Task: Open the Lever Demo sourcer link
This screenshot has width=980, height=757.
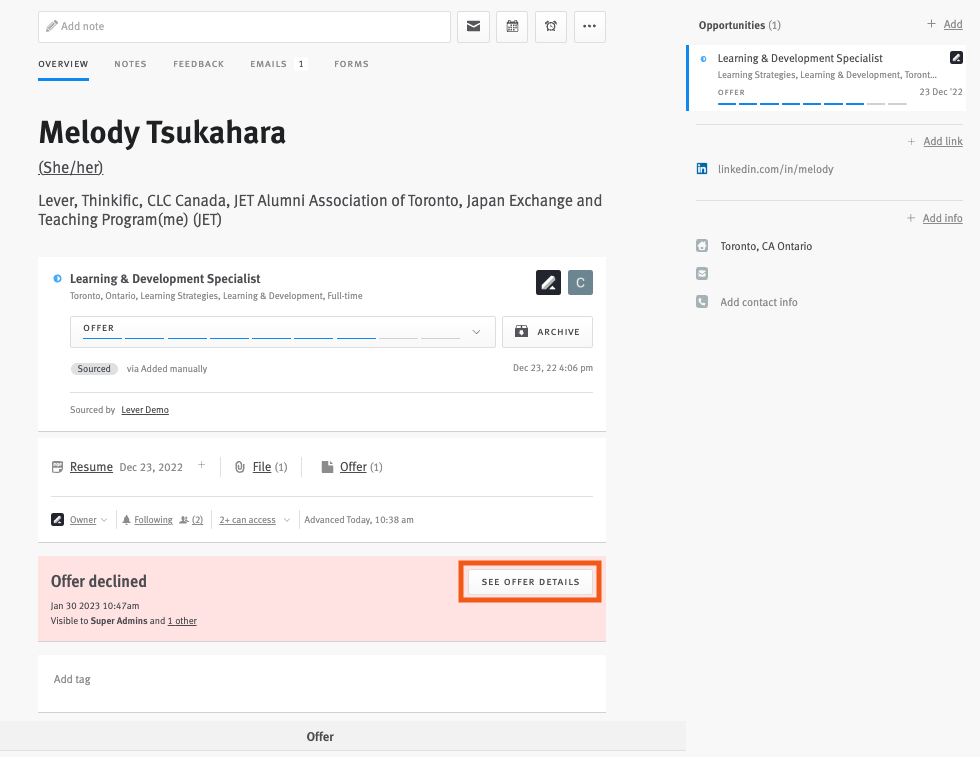Action: coord(143,409)
